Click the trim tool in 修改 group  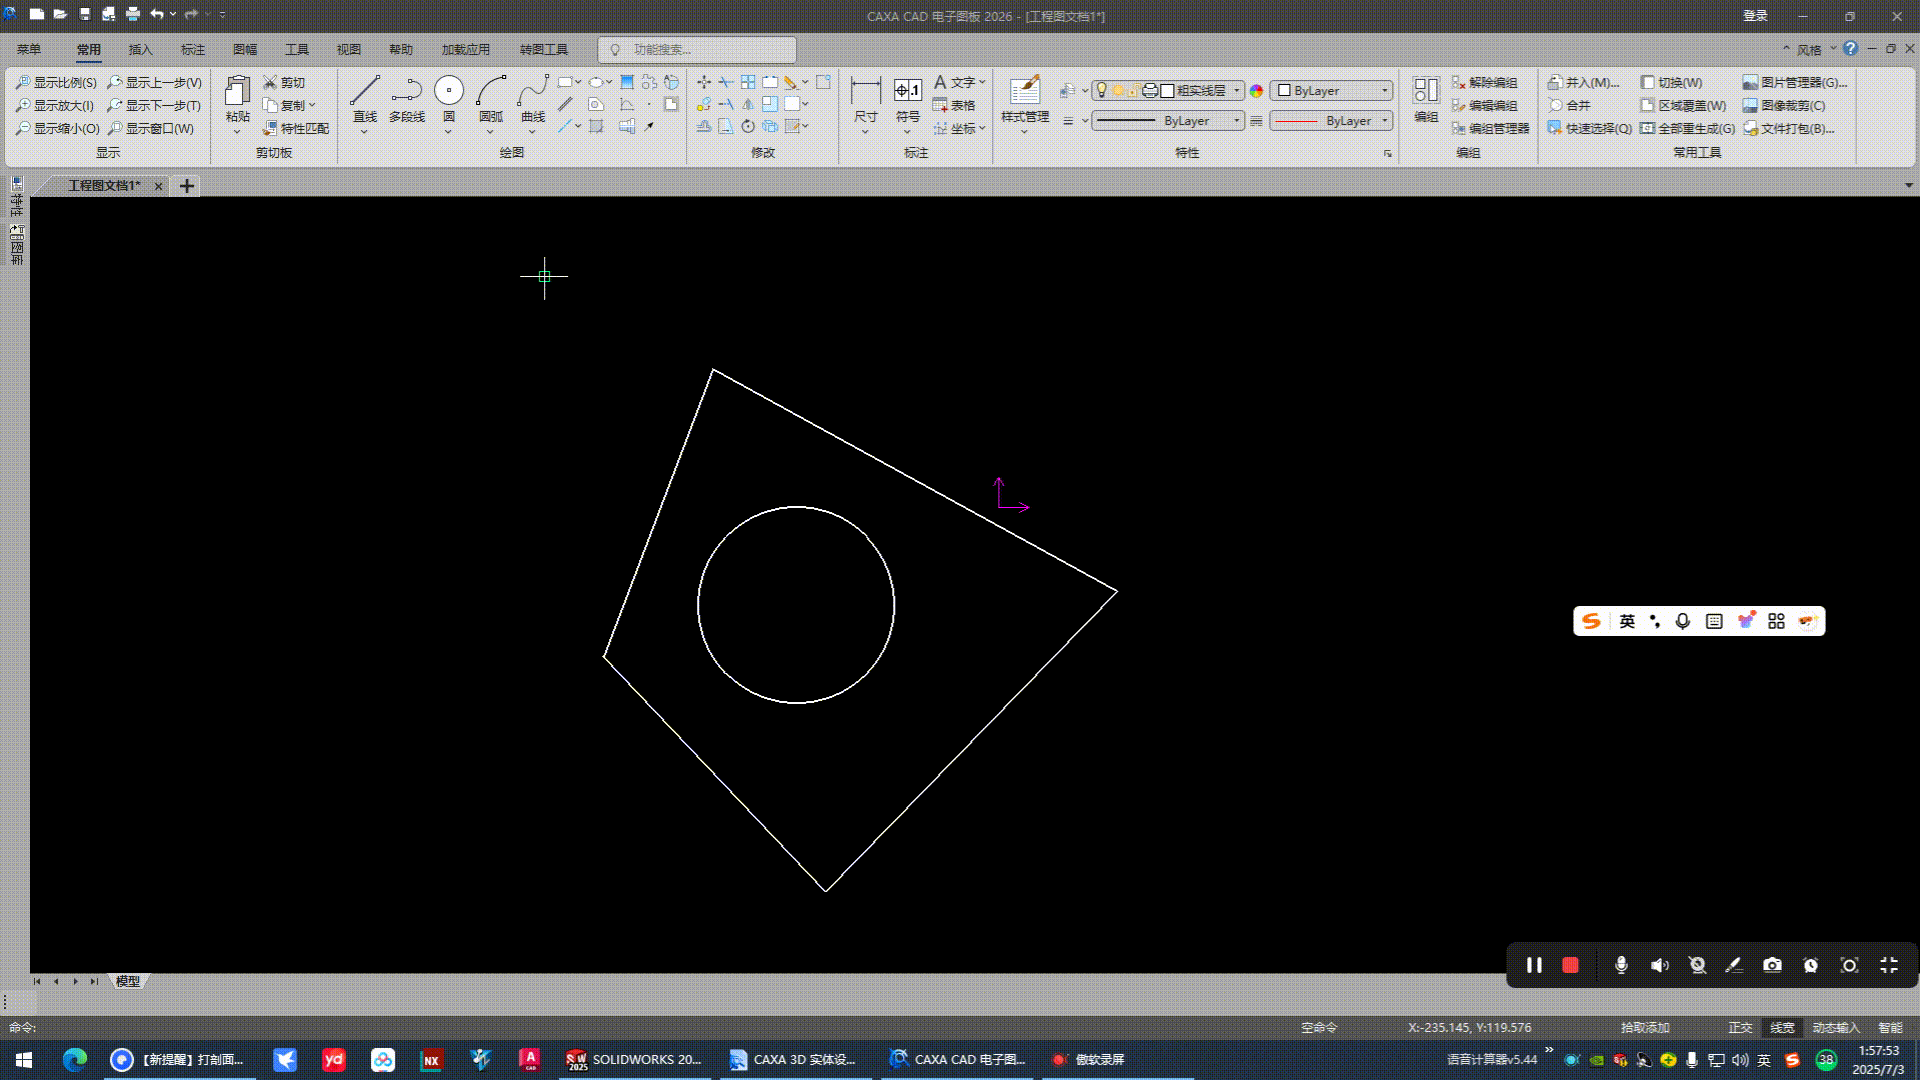point(726,82)
